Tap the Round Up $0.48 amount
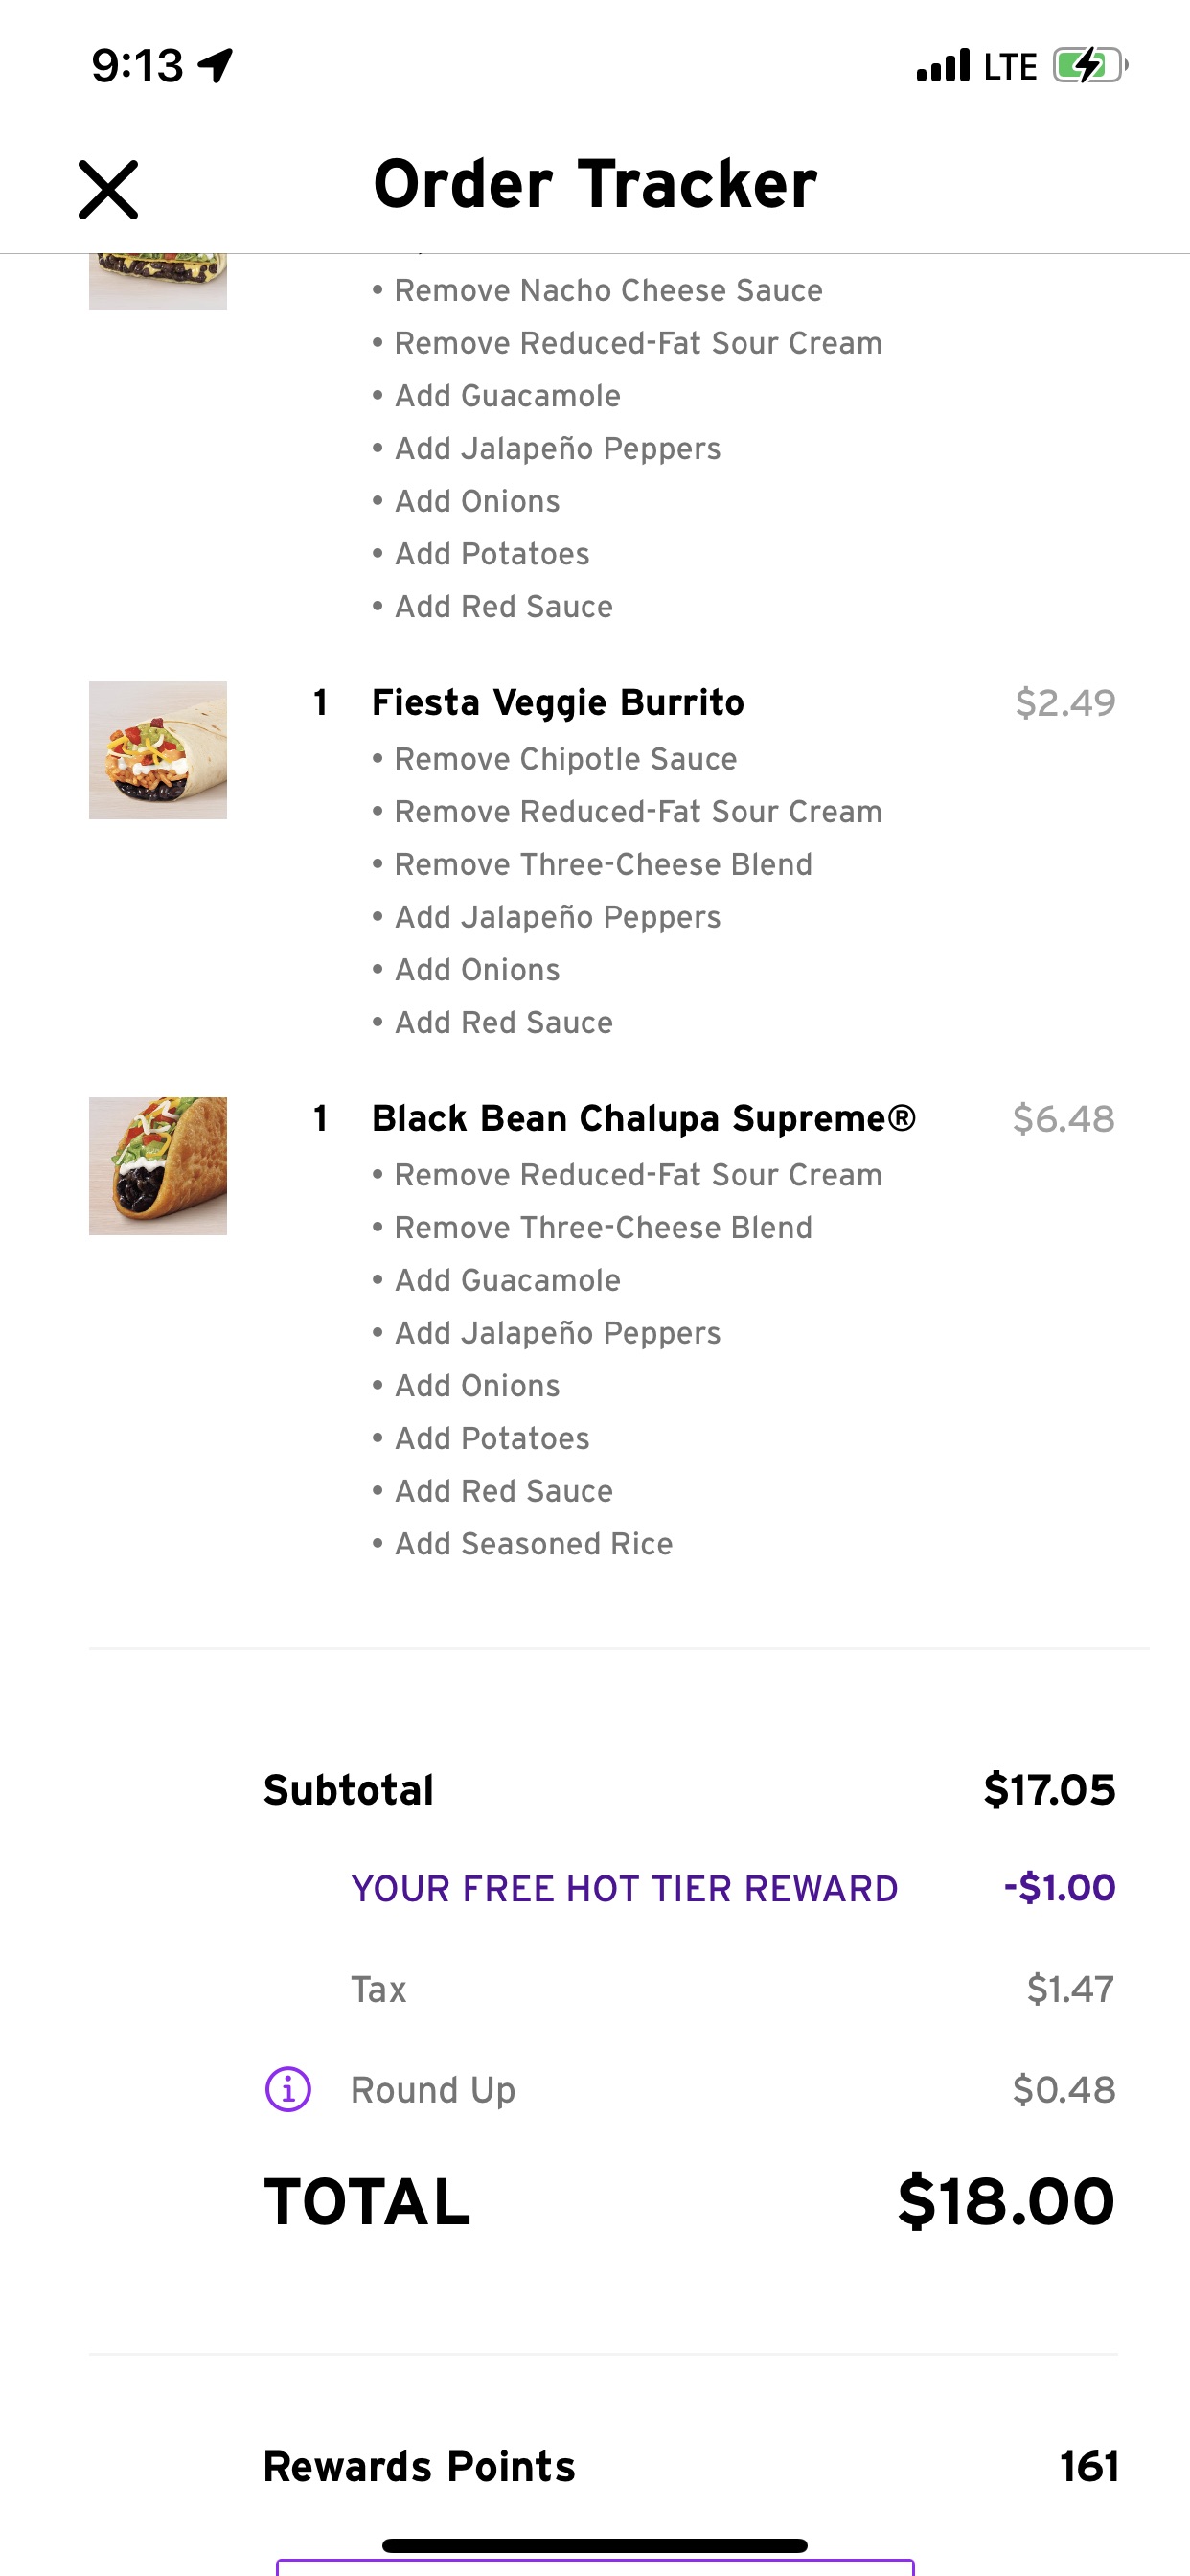 click(x=1063, y=2089)
